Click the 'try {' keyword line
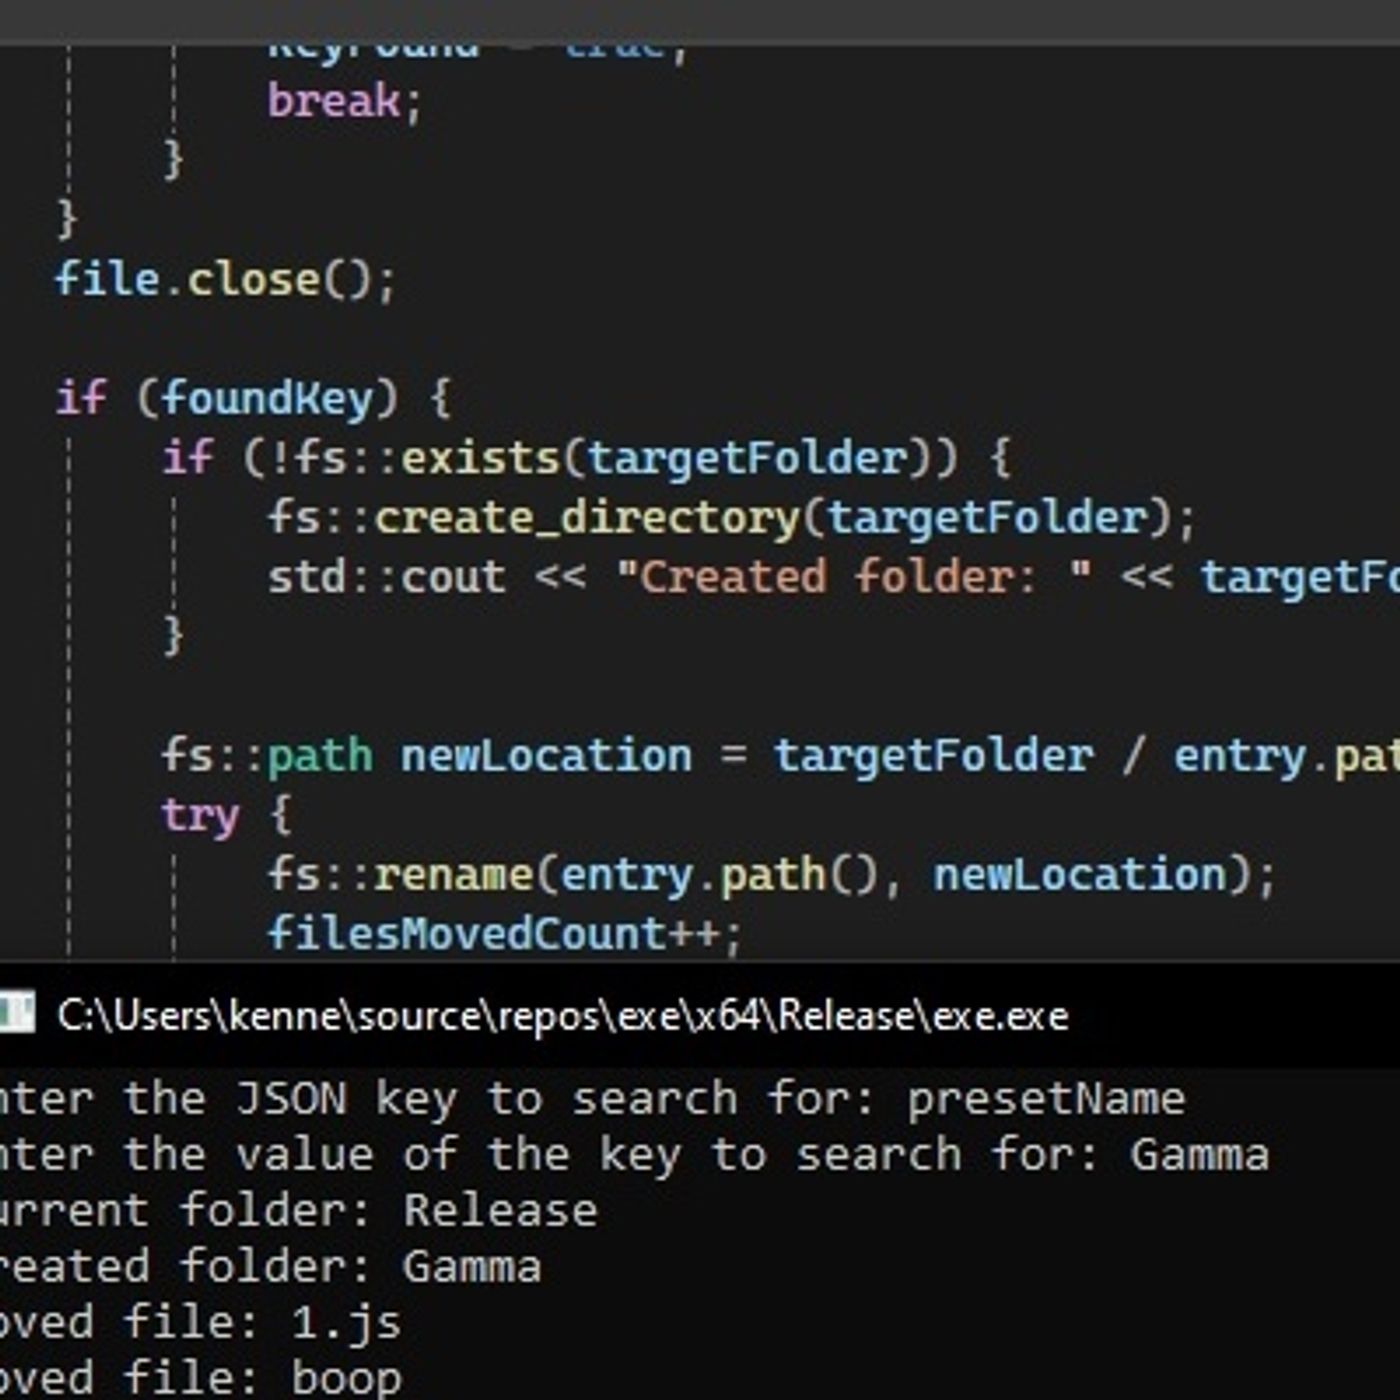1400x1400 pixels. [x=227, y=815]
